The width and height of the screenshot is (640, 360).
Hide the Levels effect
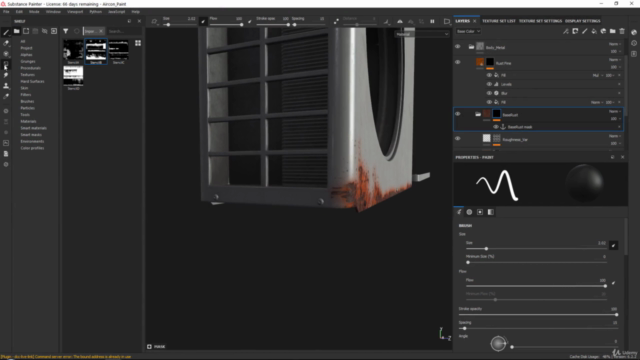click(x=489, y=84)
